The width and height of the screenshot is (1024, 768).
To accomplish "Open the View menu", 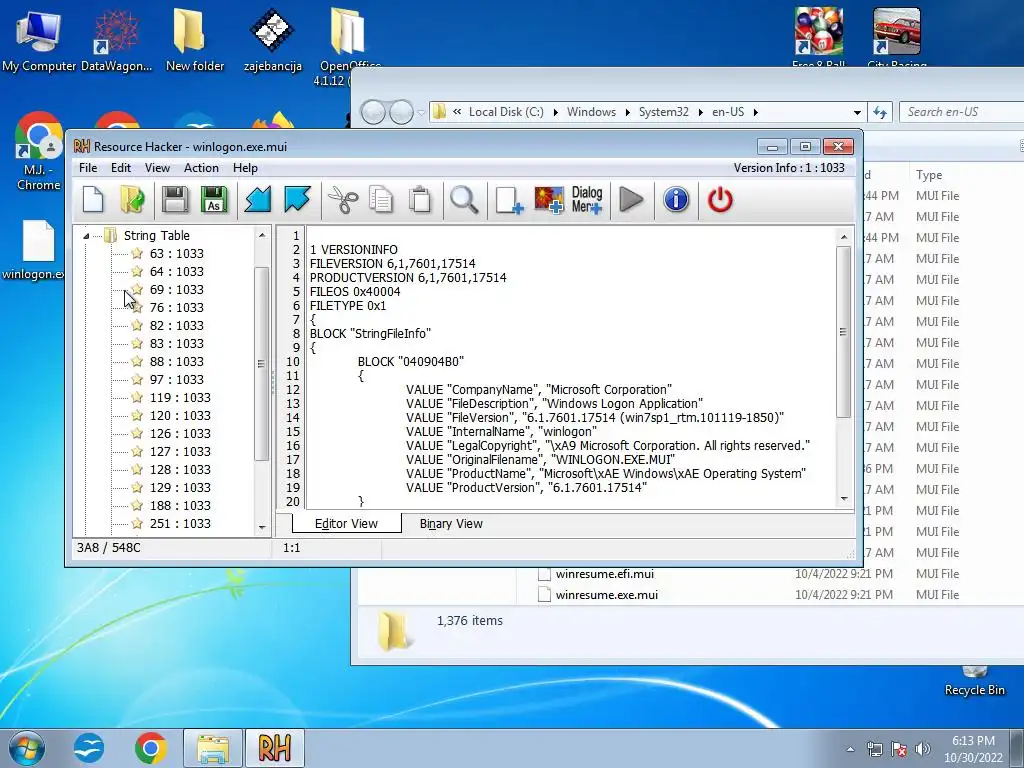I will click(x=157, y=168).
